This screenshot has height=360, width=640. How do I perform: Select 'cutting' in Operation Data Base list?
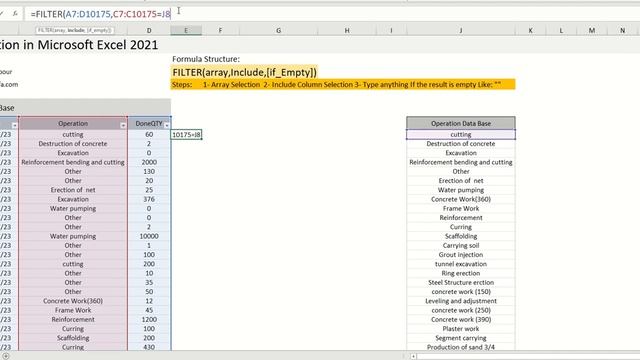(461, 134)
